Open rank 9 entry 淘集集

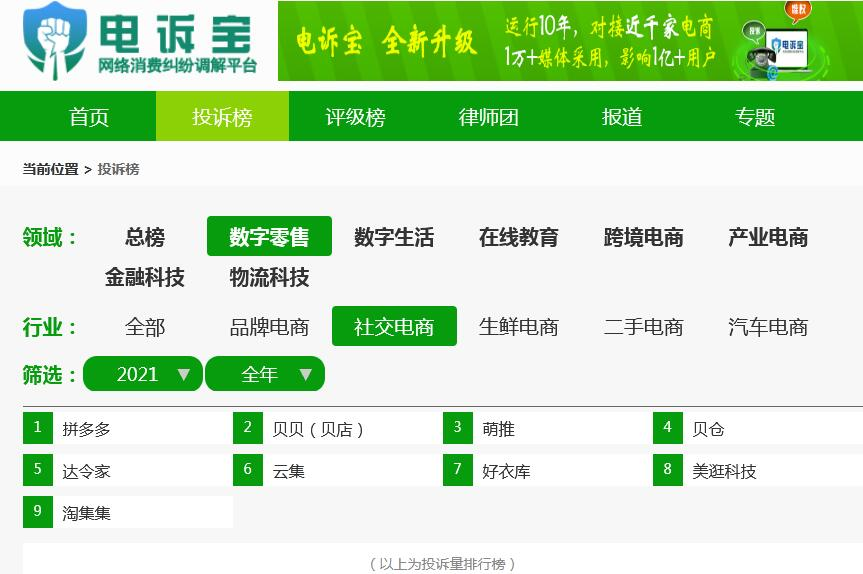point(86,513)
